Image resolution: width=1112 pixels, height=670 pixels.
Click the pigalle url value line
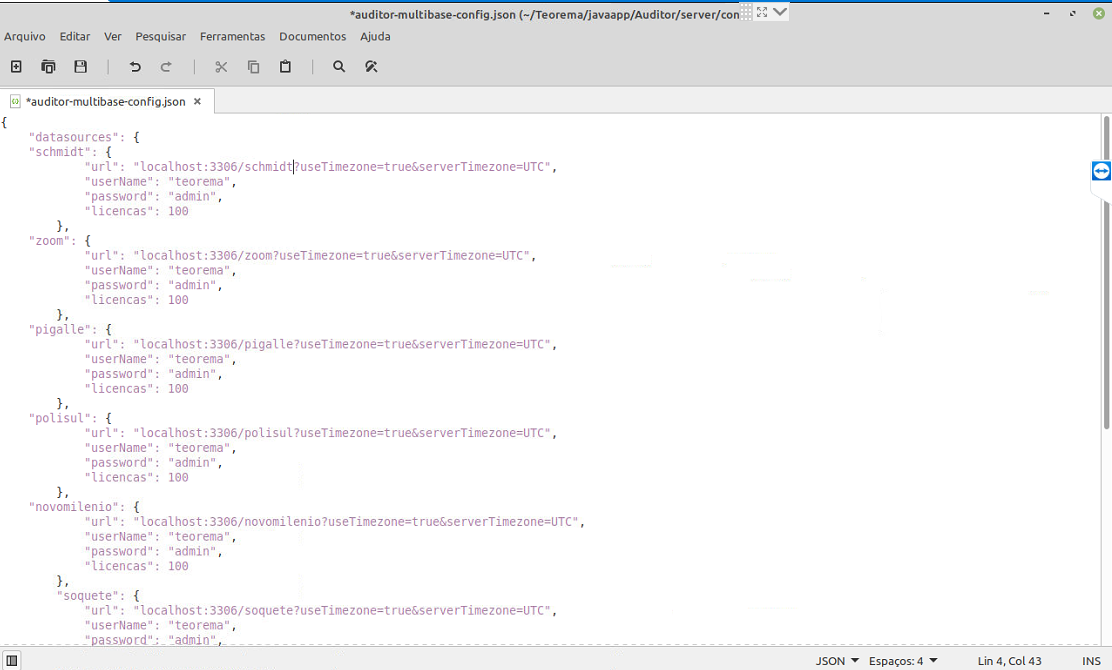point(321,344)
